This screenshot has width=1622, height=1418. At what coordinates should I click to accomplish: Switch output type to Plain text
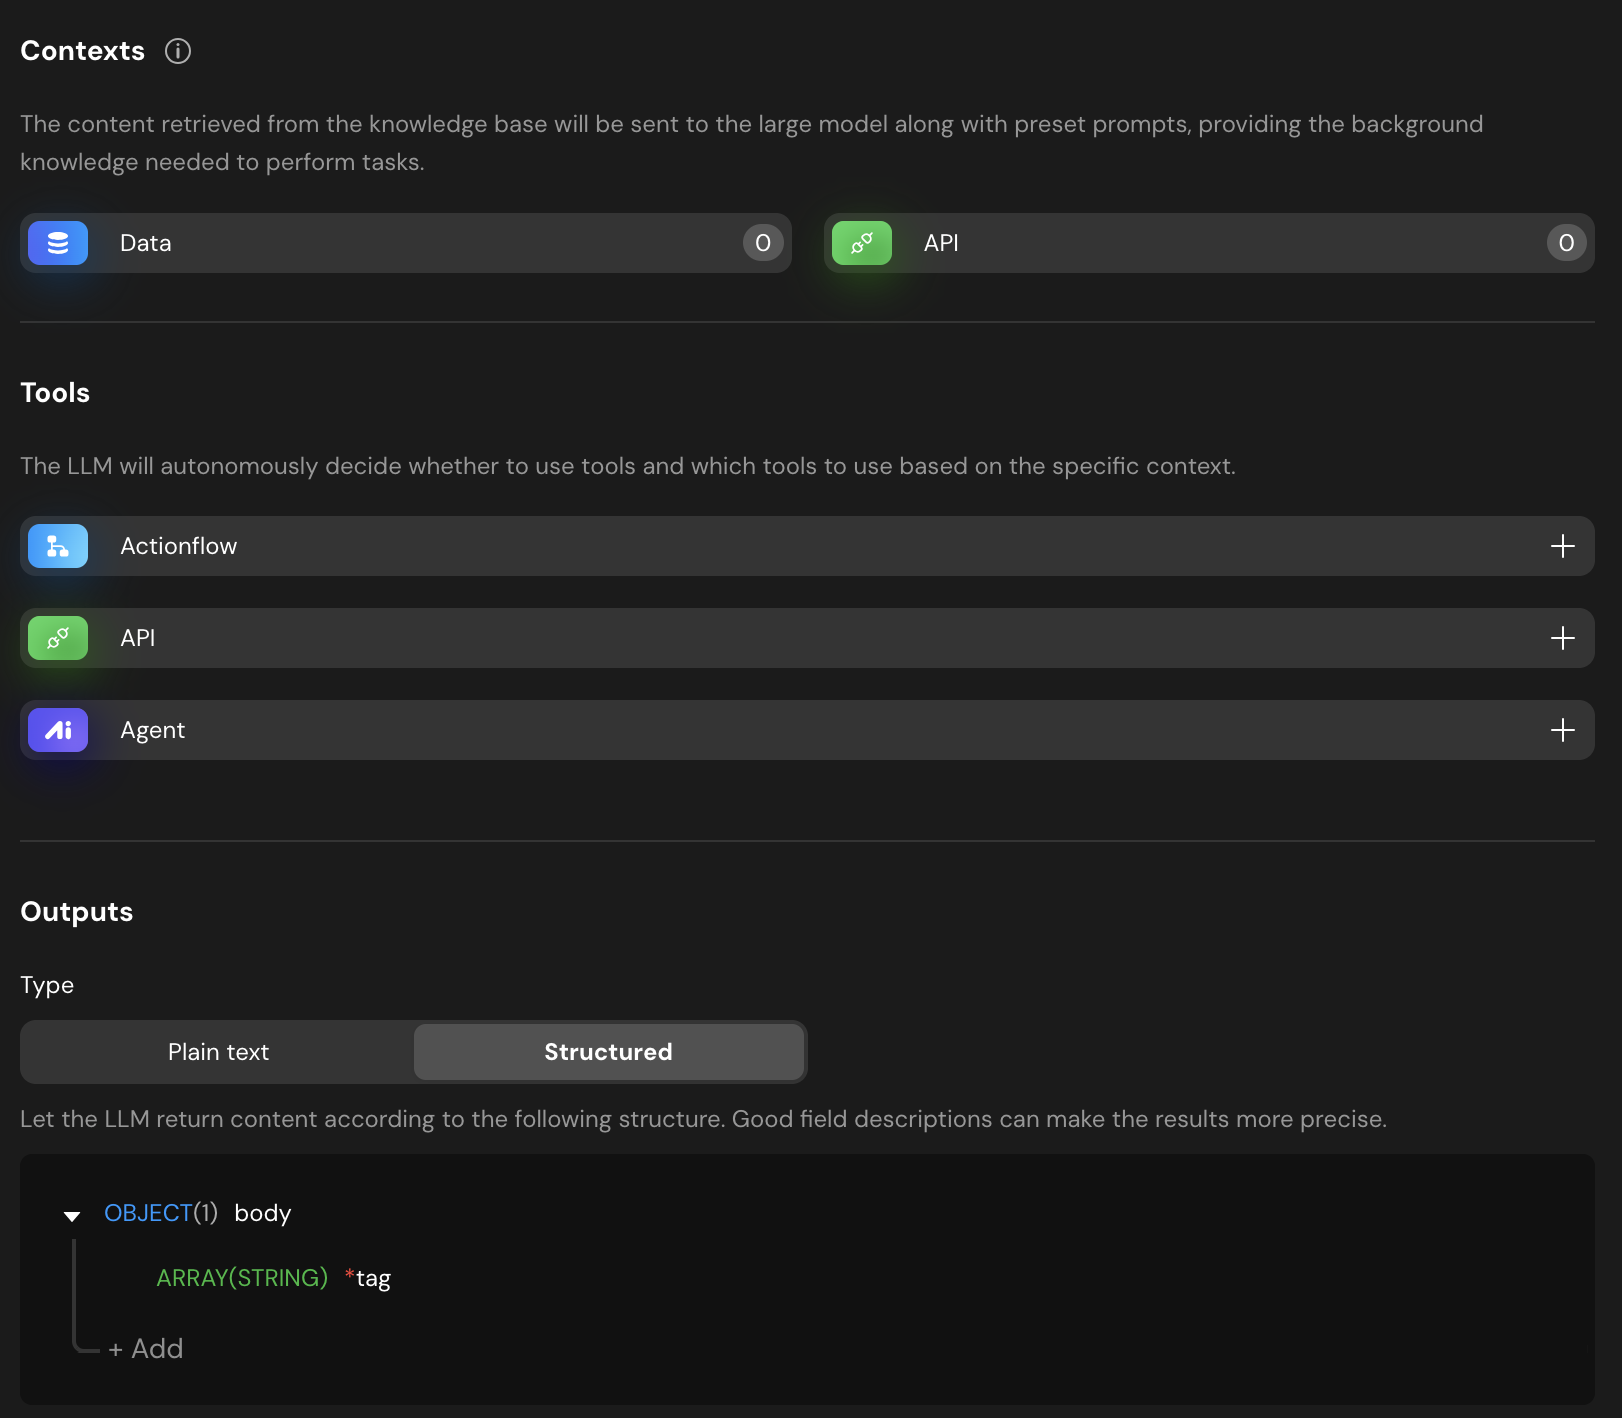[218, 1052]
